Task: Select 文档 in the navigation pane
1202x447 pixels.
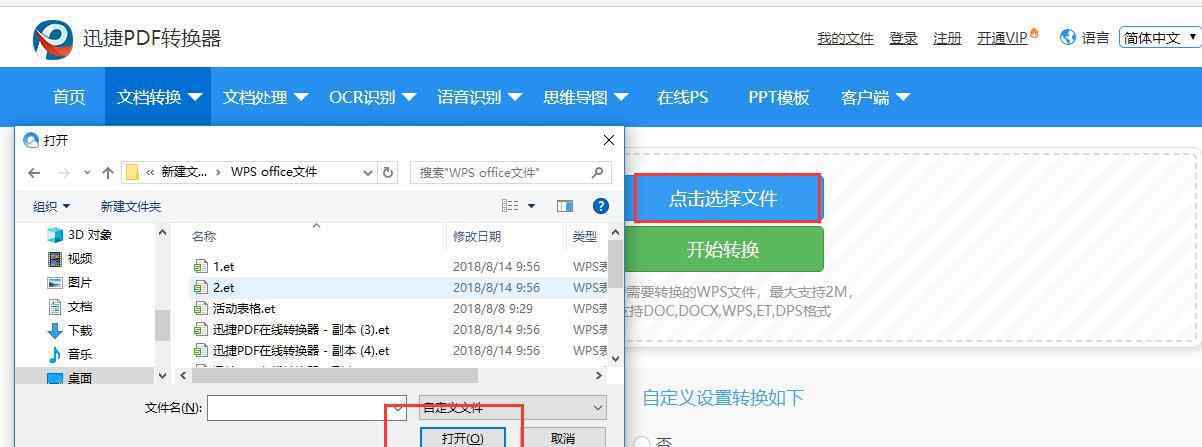Action: click(x=70, y=306)
